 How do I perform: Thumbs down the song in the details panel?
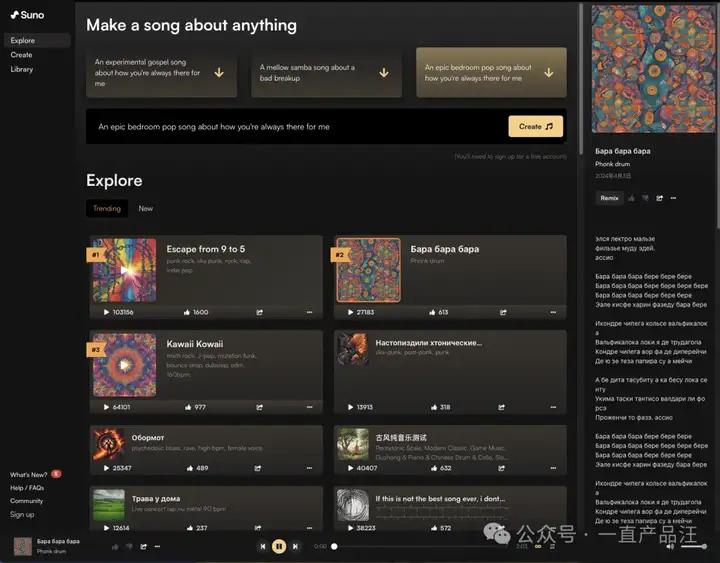click(645, 198)
